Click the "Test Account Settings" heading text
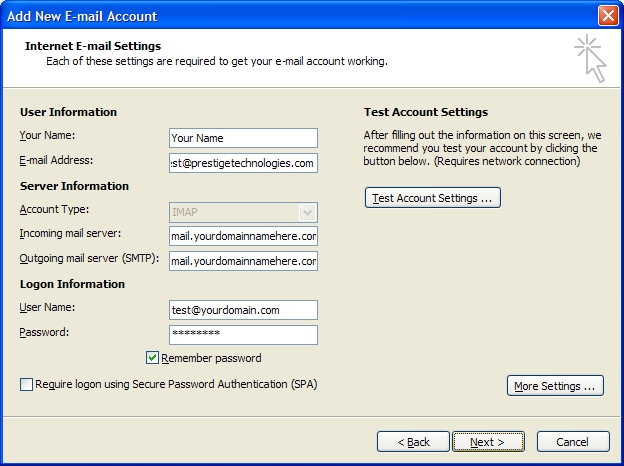624x466 pixels. tap(426, 112)
